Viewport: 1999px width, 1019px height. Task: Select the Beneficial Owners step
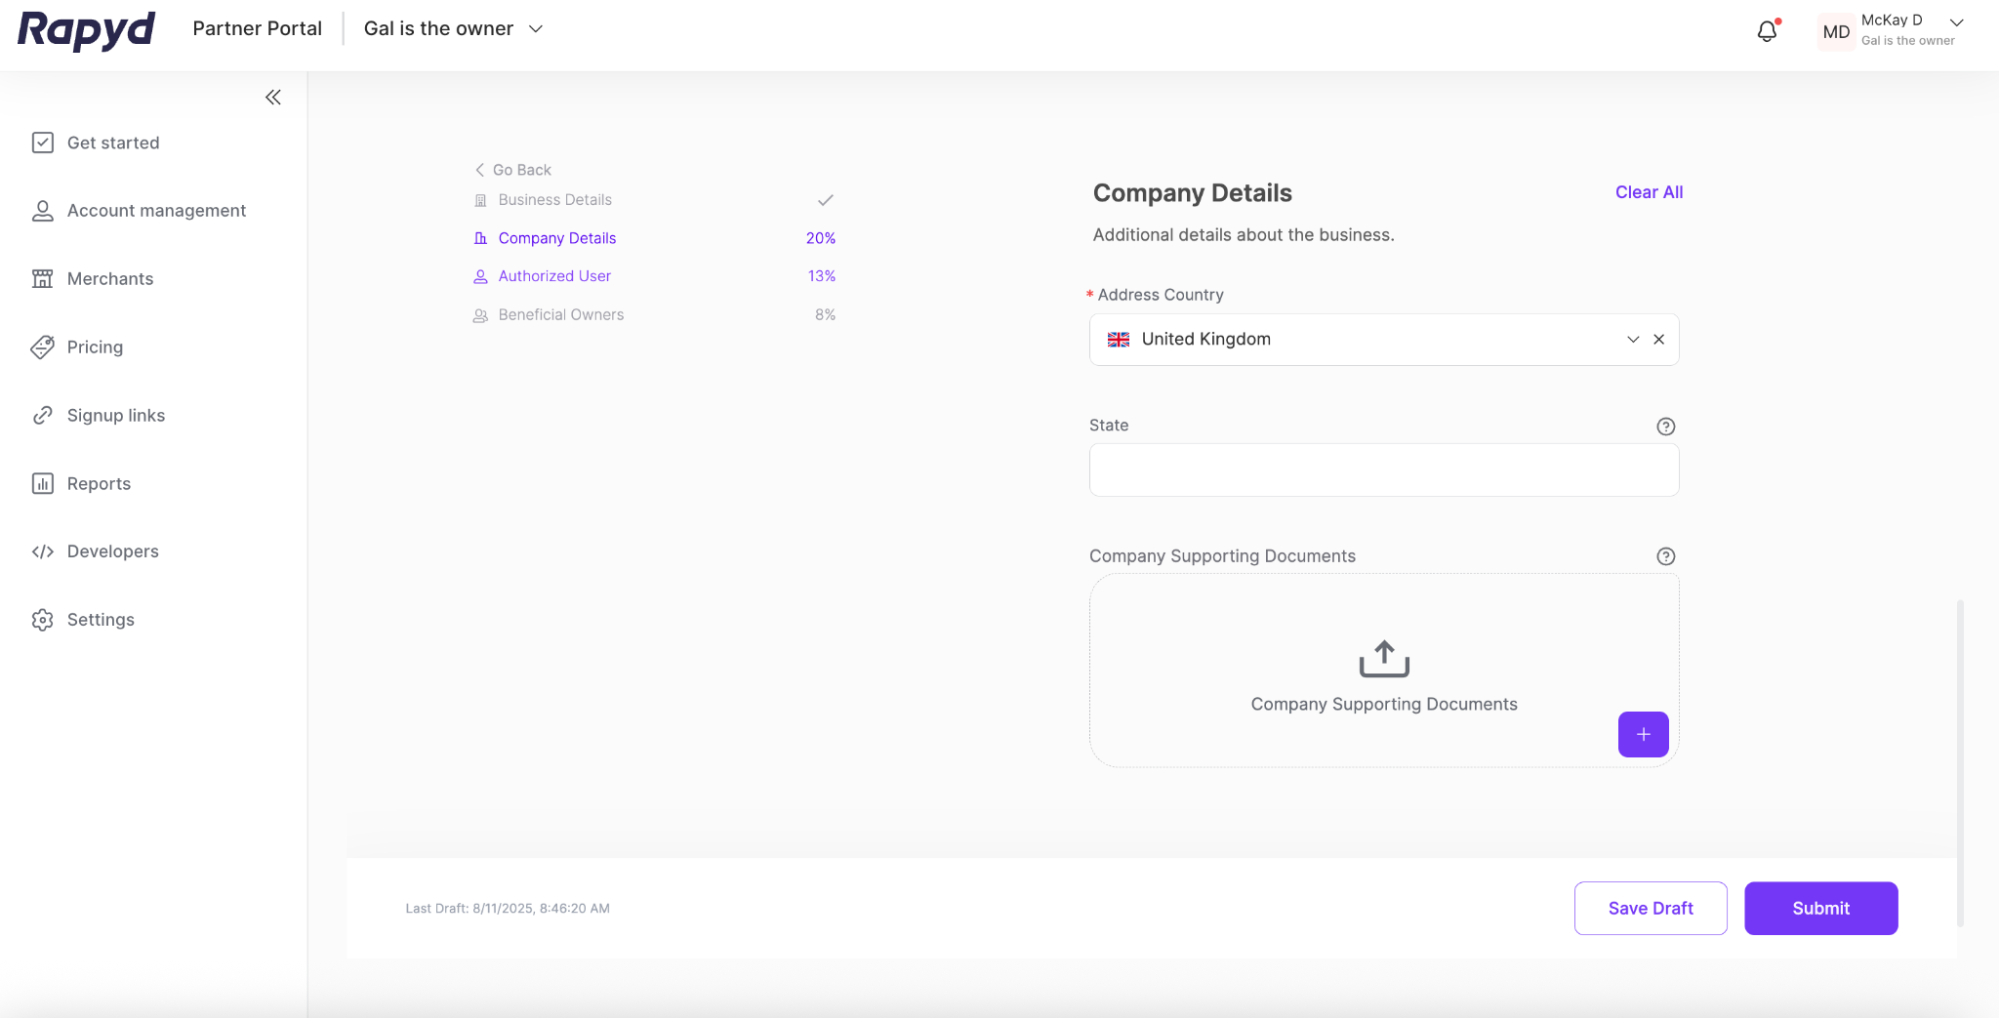tap(560, 315)
